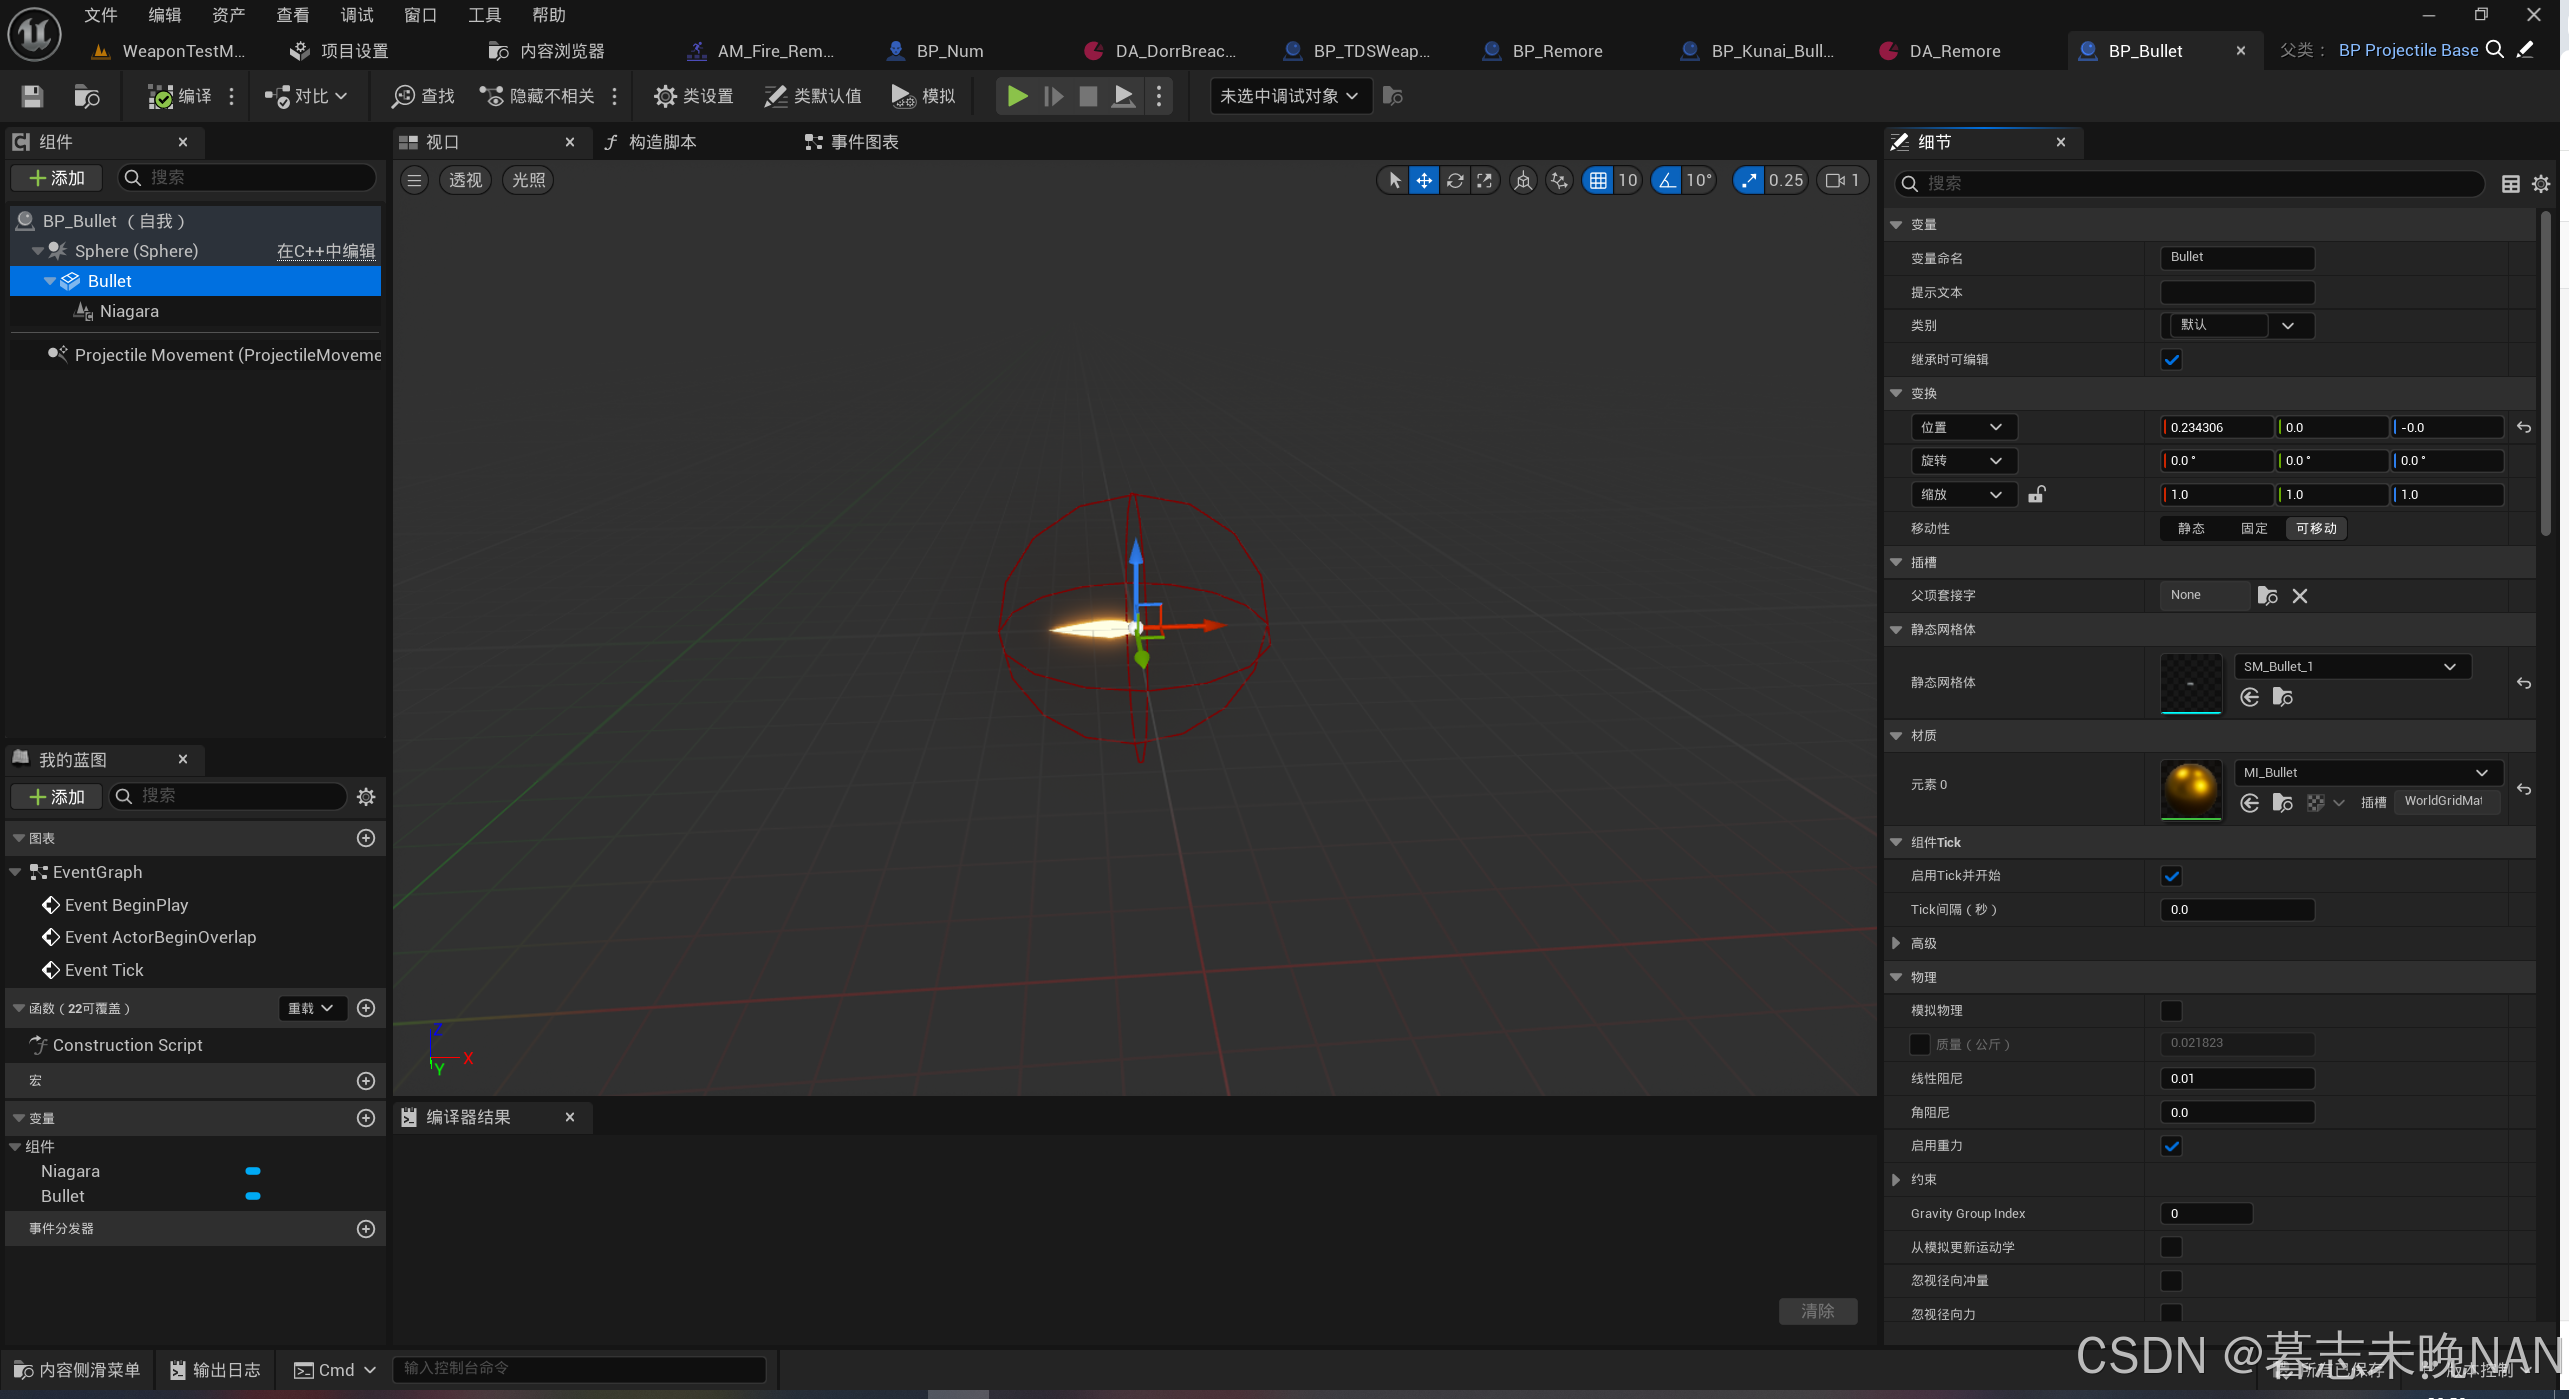Open the SM_Bullet_1 static mesh dropdown
The height and width of the screenshot is (1399, 2569).
point(2353,667)
